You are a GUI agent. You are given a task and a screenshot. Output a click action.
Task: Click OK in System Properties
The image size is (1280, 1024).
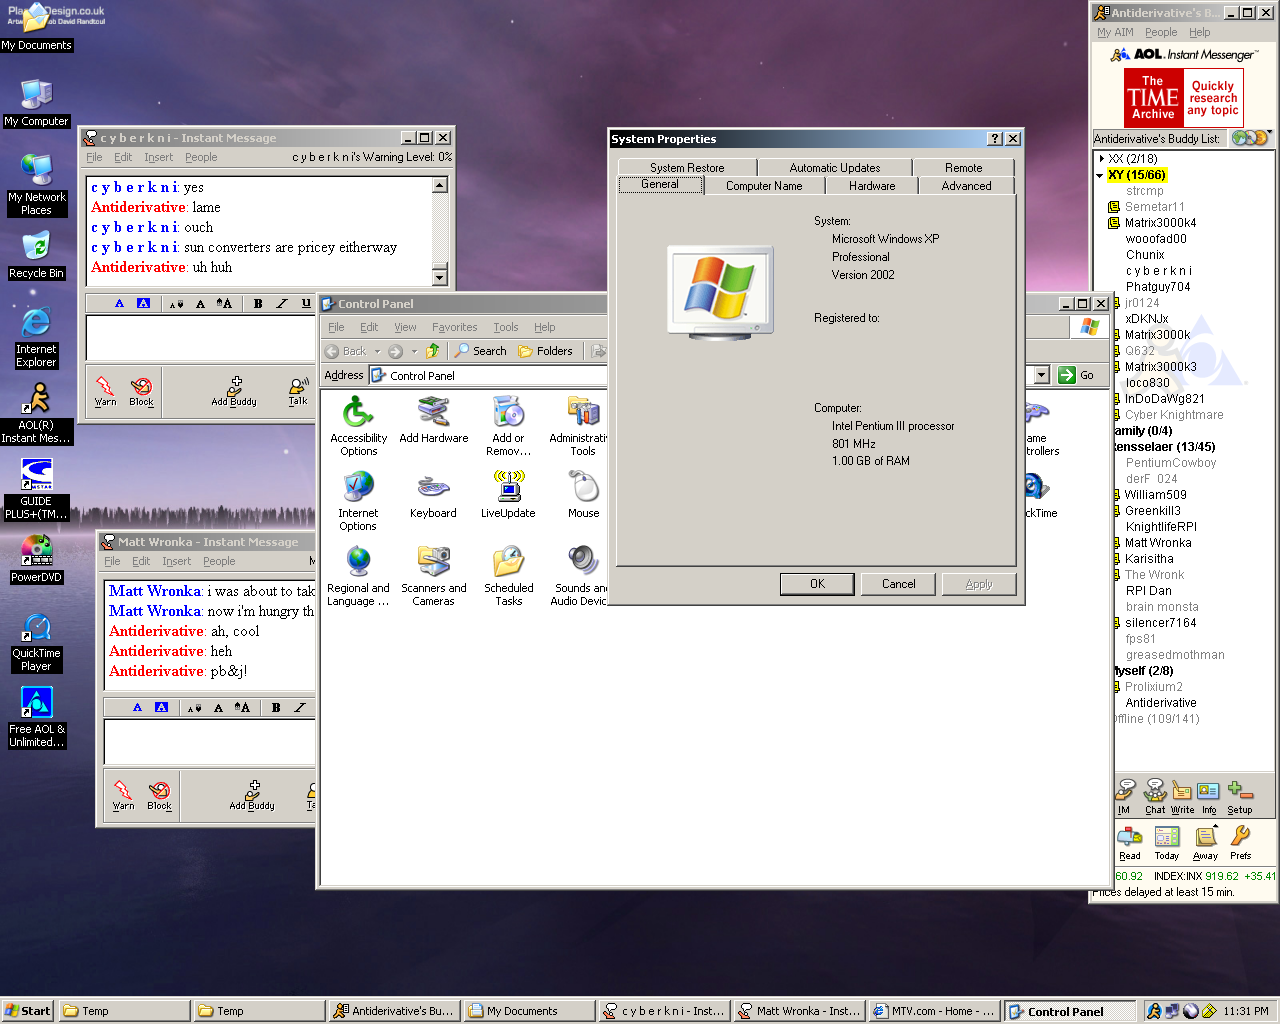[817, 584]
